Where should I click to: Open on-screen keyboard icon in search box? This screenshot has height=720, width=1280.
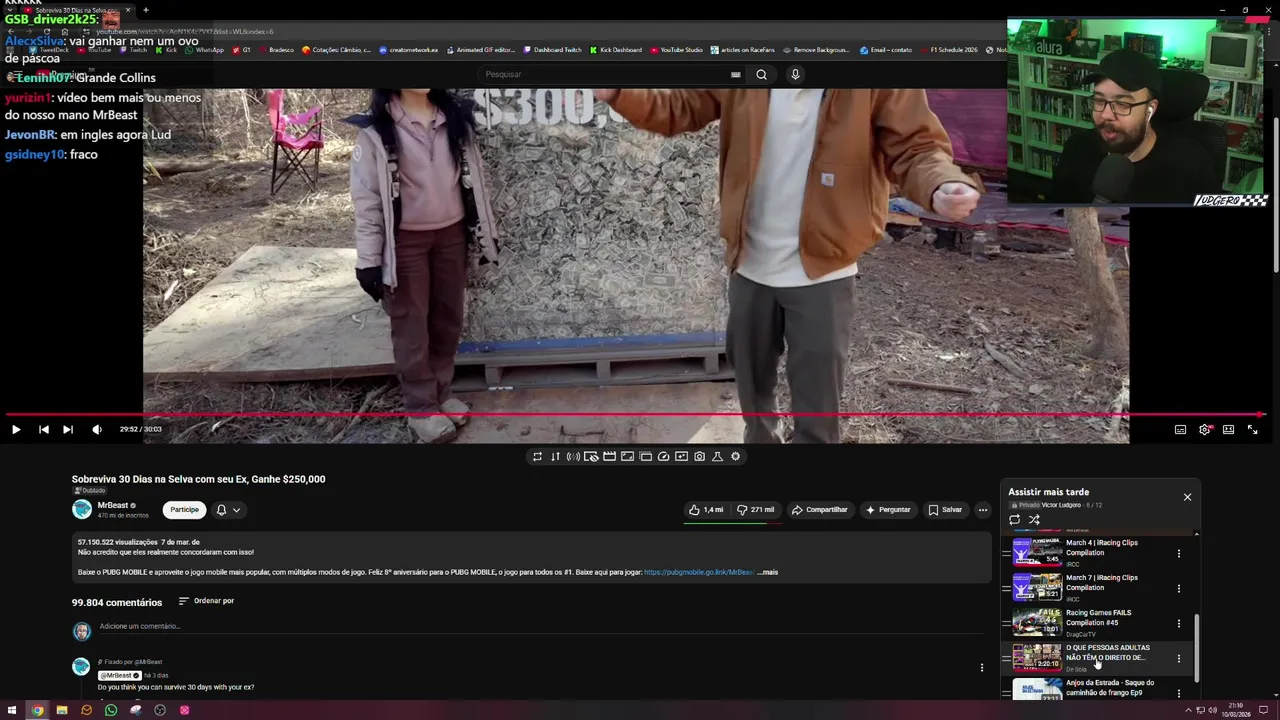(735, 74)
